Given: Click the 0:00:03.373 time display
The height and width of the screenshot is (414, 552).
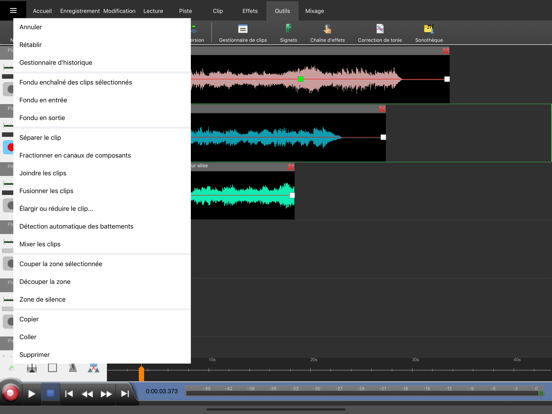Looking at the screenshot, I should 162,391.
